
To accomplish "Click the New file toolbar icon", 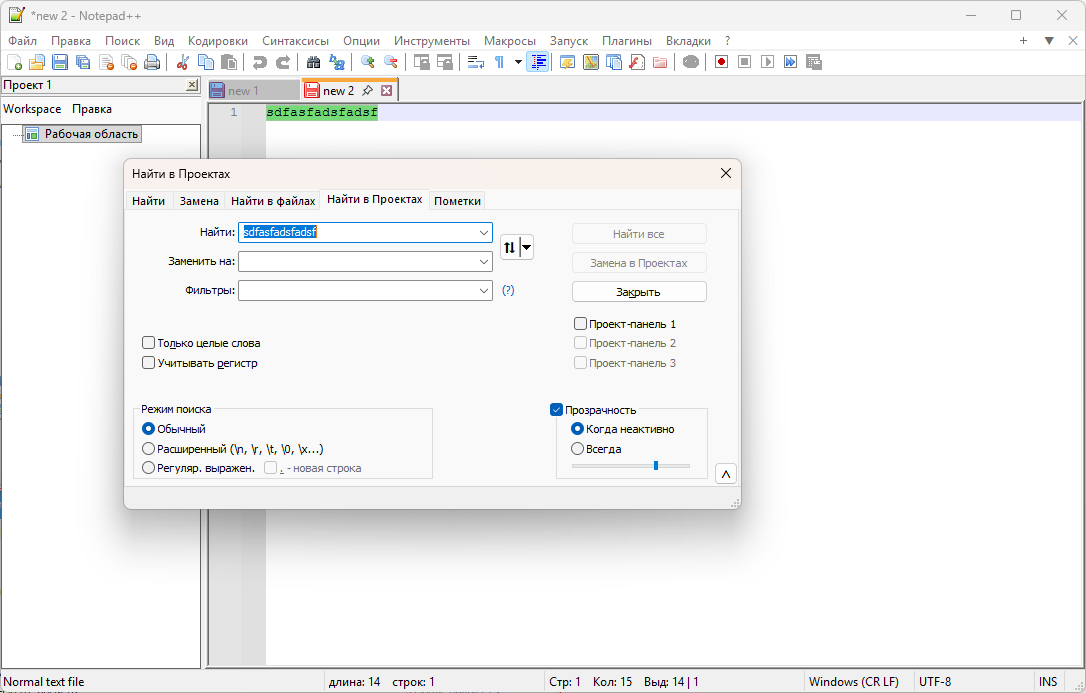I will (14, 62).
